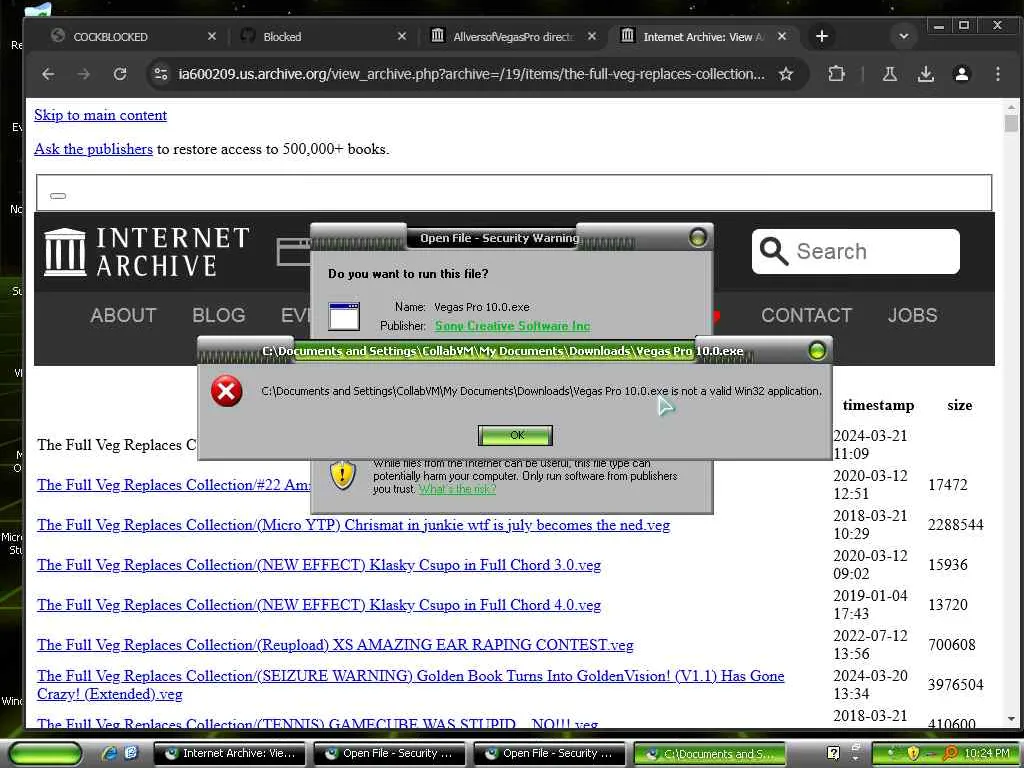This screenshot has height=768, width=1024.
Task: Click the Sony Creative Software Inc publisher link
Action: click(x=513, y=325)
